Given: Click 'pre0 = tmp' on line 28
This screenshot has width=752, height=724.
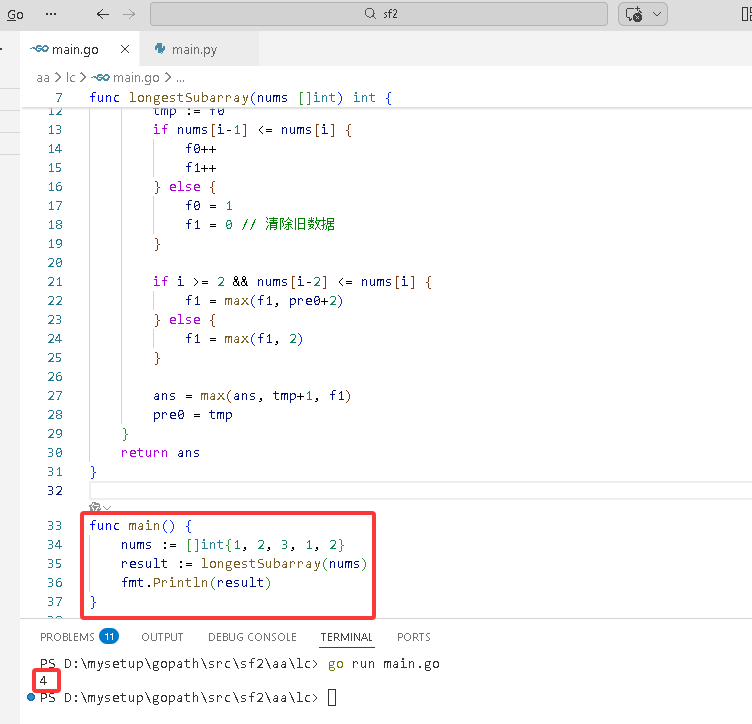Looking at the screenshot, I should point(192,415).
